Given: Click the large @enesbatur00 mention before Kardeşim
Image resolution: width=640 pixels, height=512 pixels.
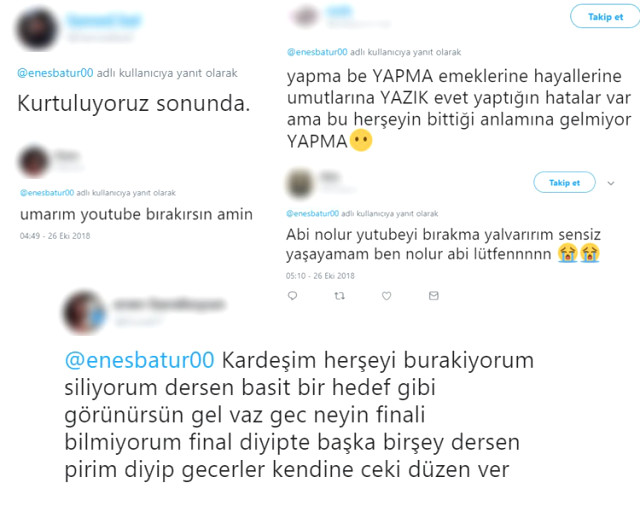Looking at the screenshot, I should tap(140, 360).
